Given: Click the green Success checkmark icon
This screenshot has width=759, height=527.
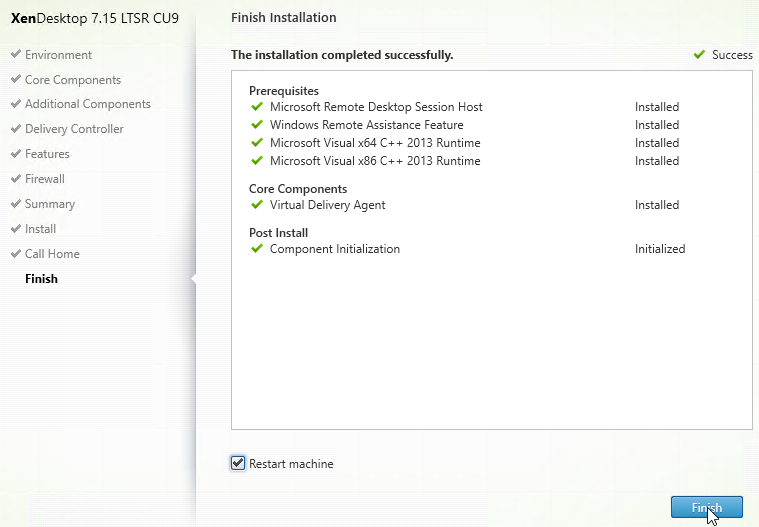Looking at the screenshot, I should pyautogui.click(x=699, y=55).
